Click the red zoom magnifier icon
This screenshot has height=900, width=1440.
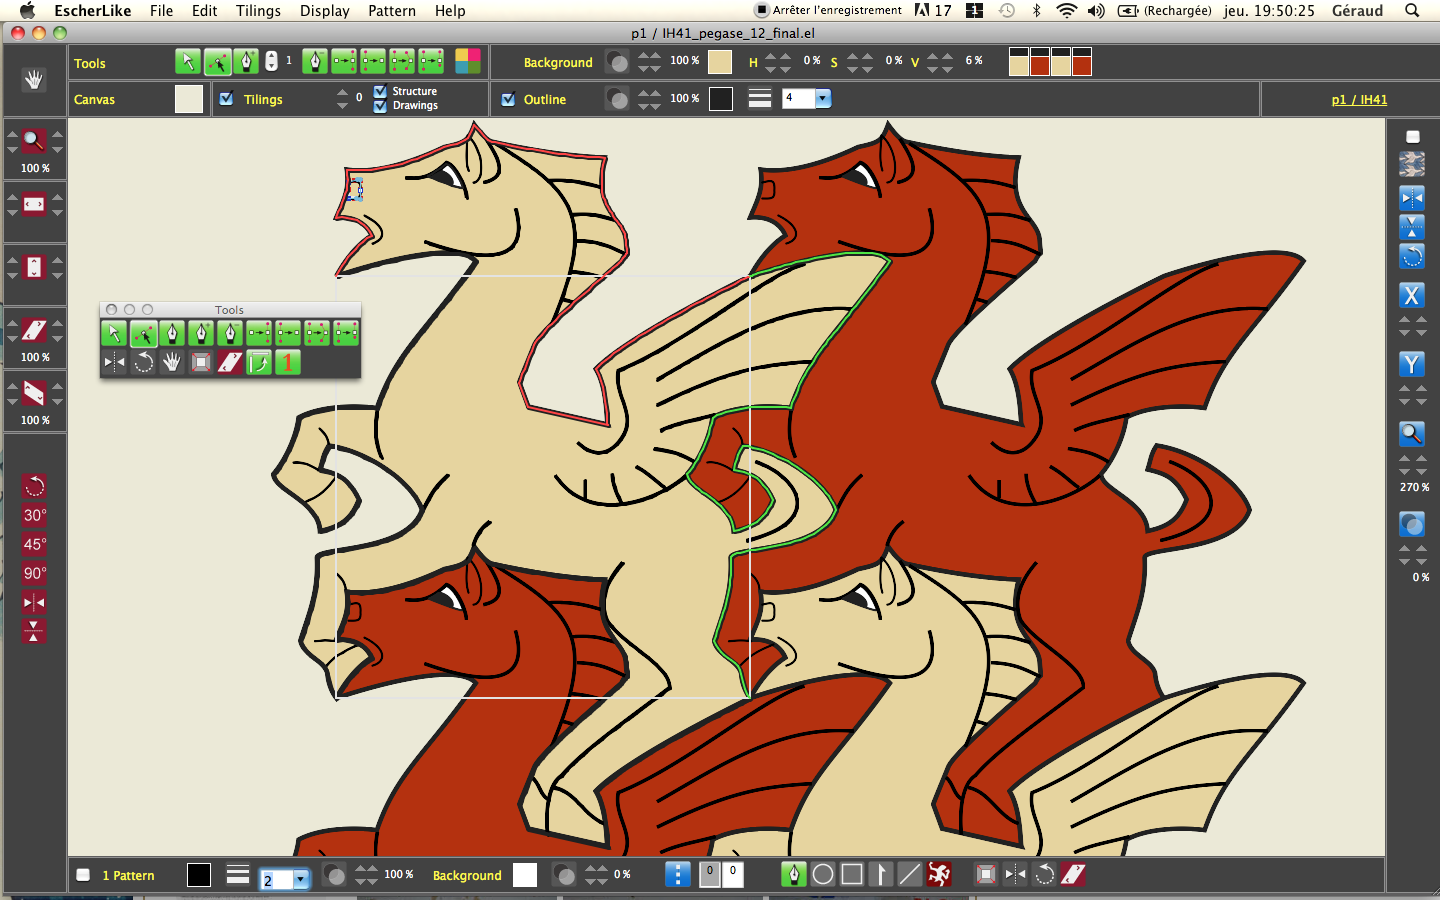(x=34, y=141)
